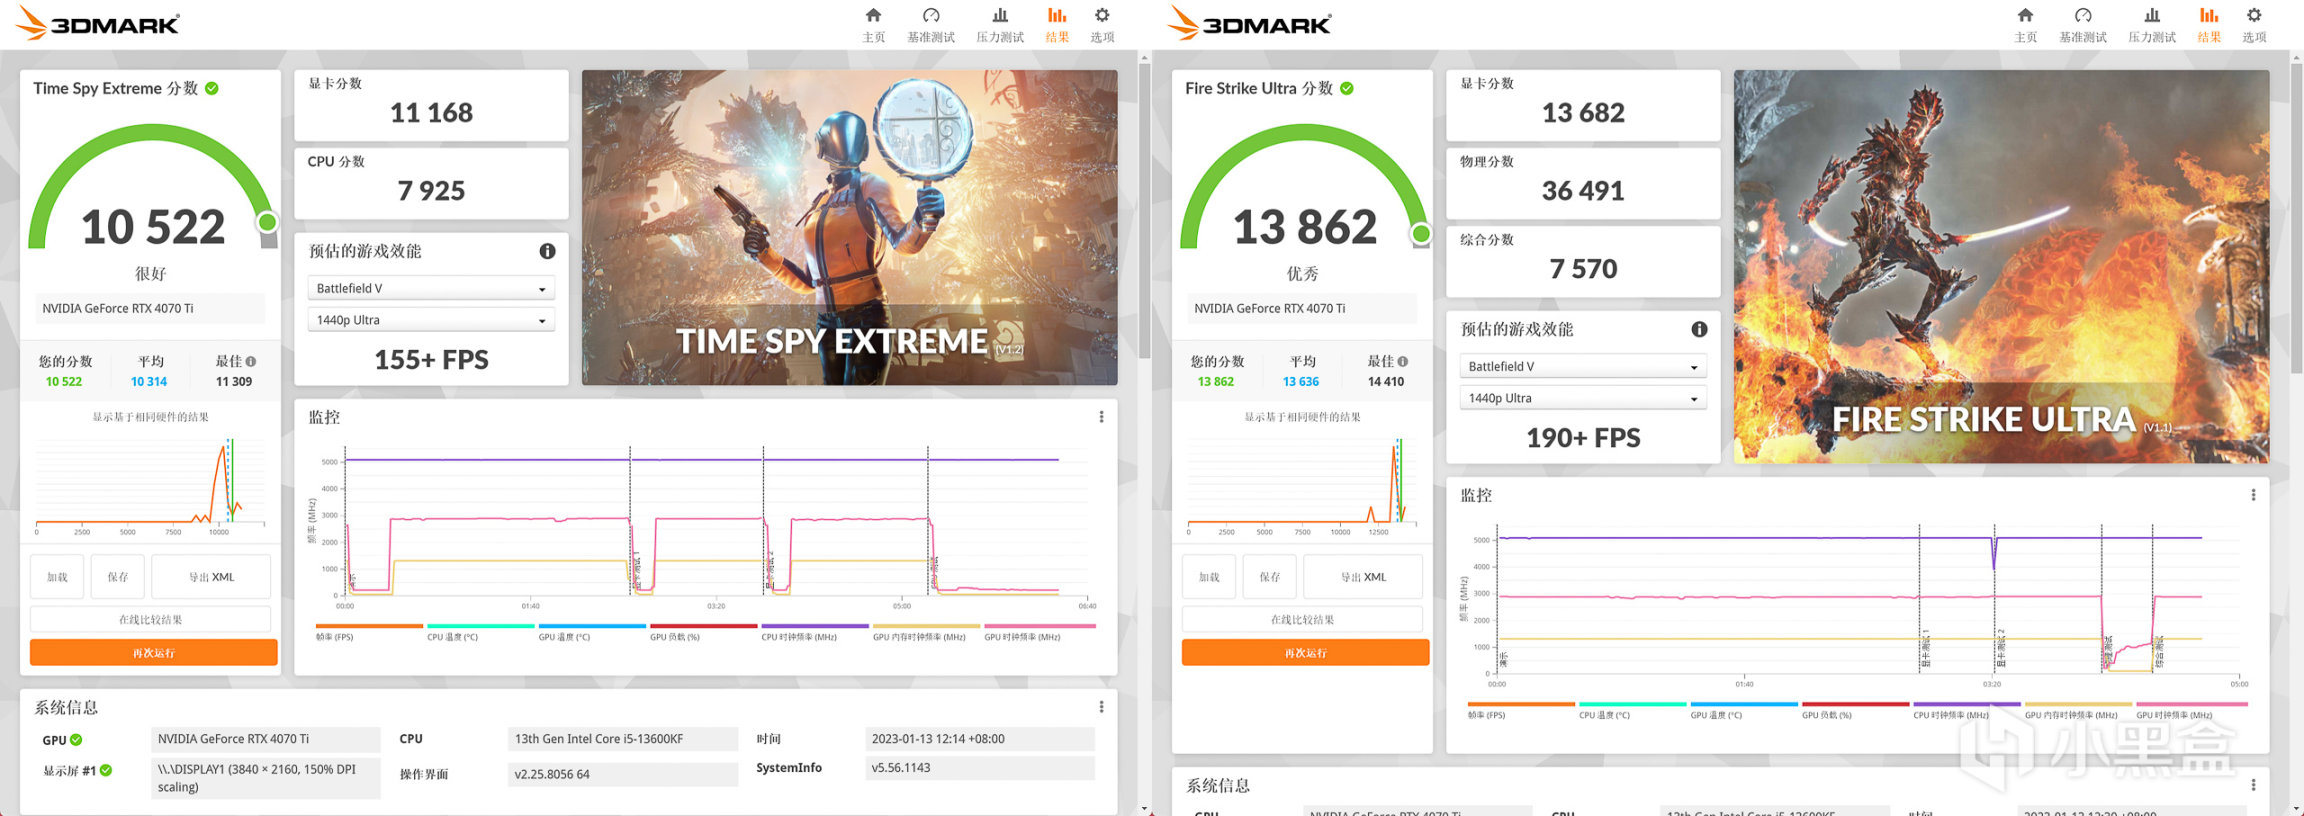
Task: Toggle GPU 温度 legend in Time Spy chart
Action: tap(592, 632)
